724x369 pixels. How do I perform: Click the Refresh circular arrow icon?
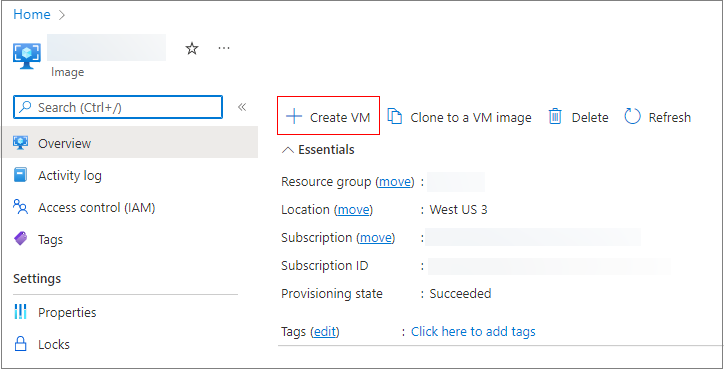(x=632, y=117)
